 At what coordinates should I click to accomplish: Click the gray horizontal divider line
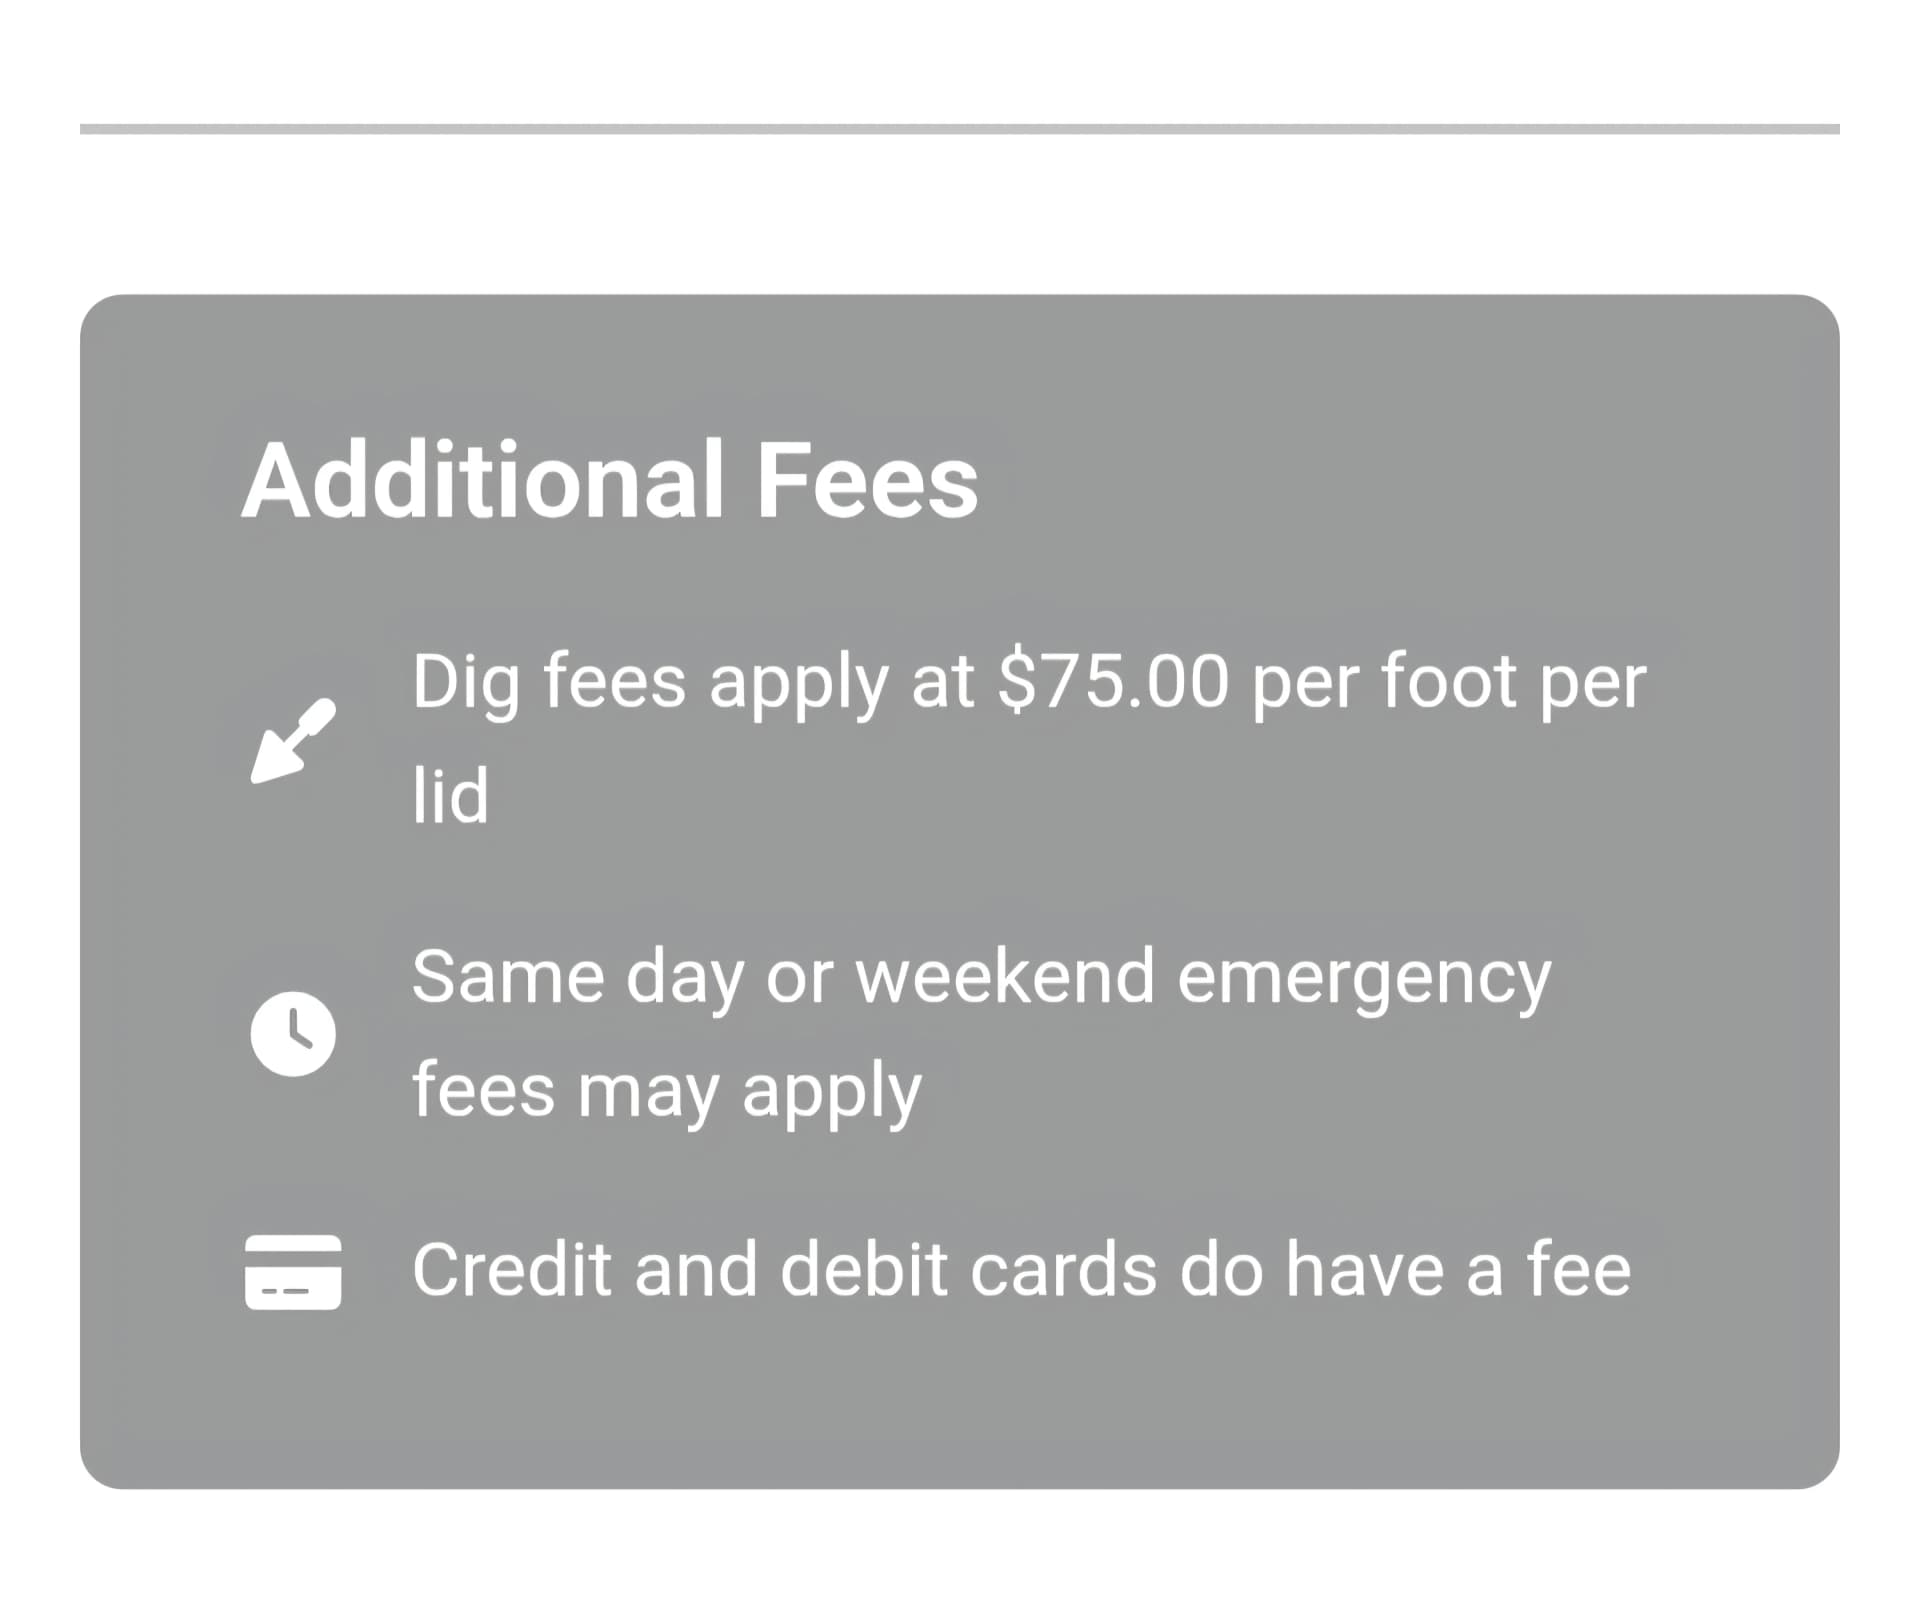(x=959, y=129)
